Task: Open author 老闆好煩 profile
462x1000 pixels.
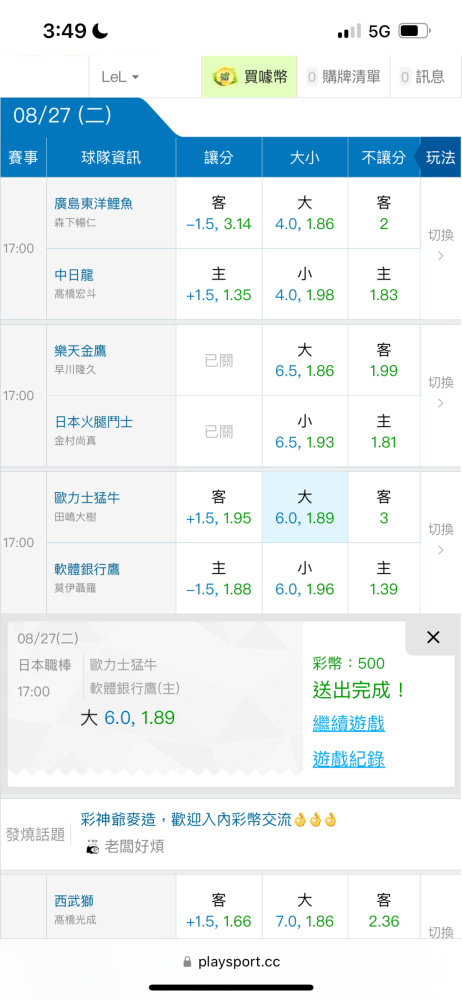Action: [x=134, y=846]
